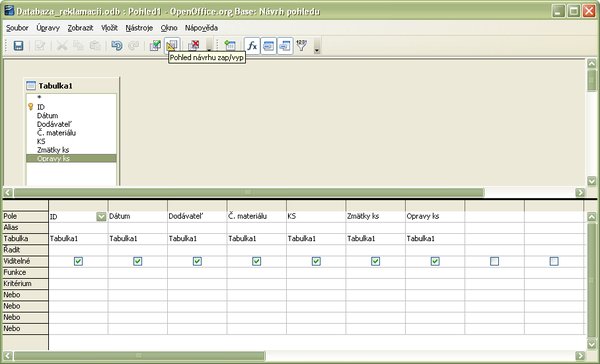Image resolution: width=600 pixels, height=364 pixels.
Task: Click the Řadit row header
Action: click(25, 250)
